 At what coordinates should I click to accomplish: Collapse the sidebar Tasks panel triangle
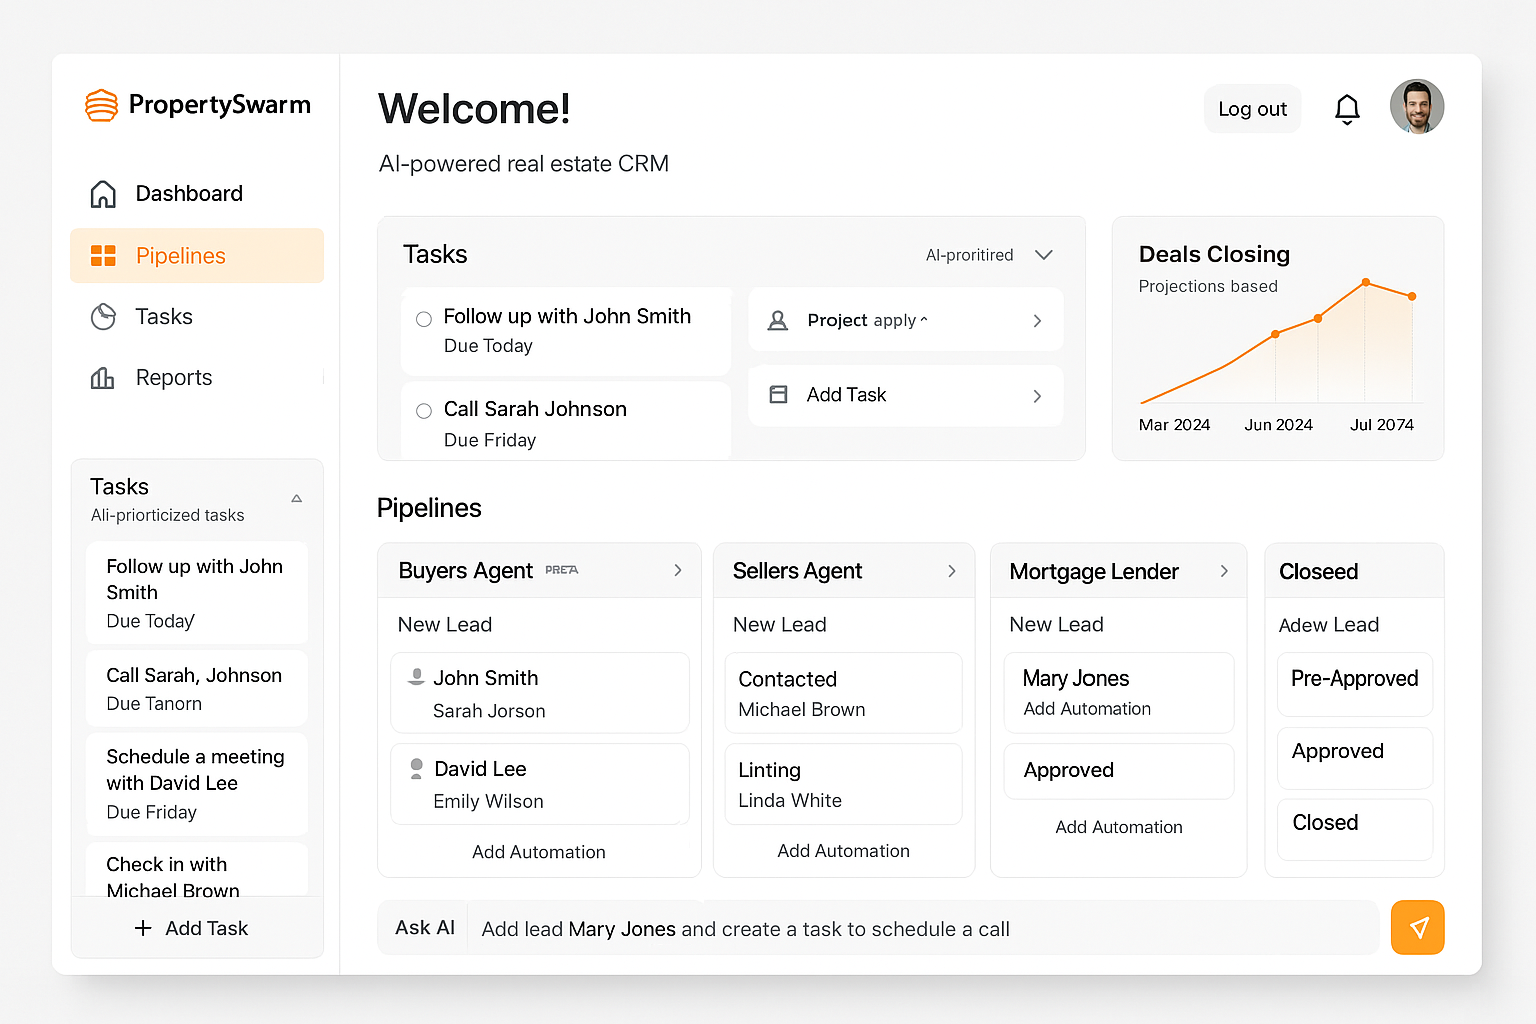[x=297, y=498]
